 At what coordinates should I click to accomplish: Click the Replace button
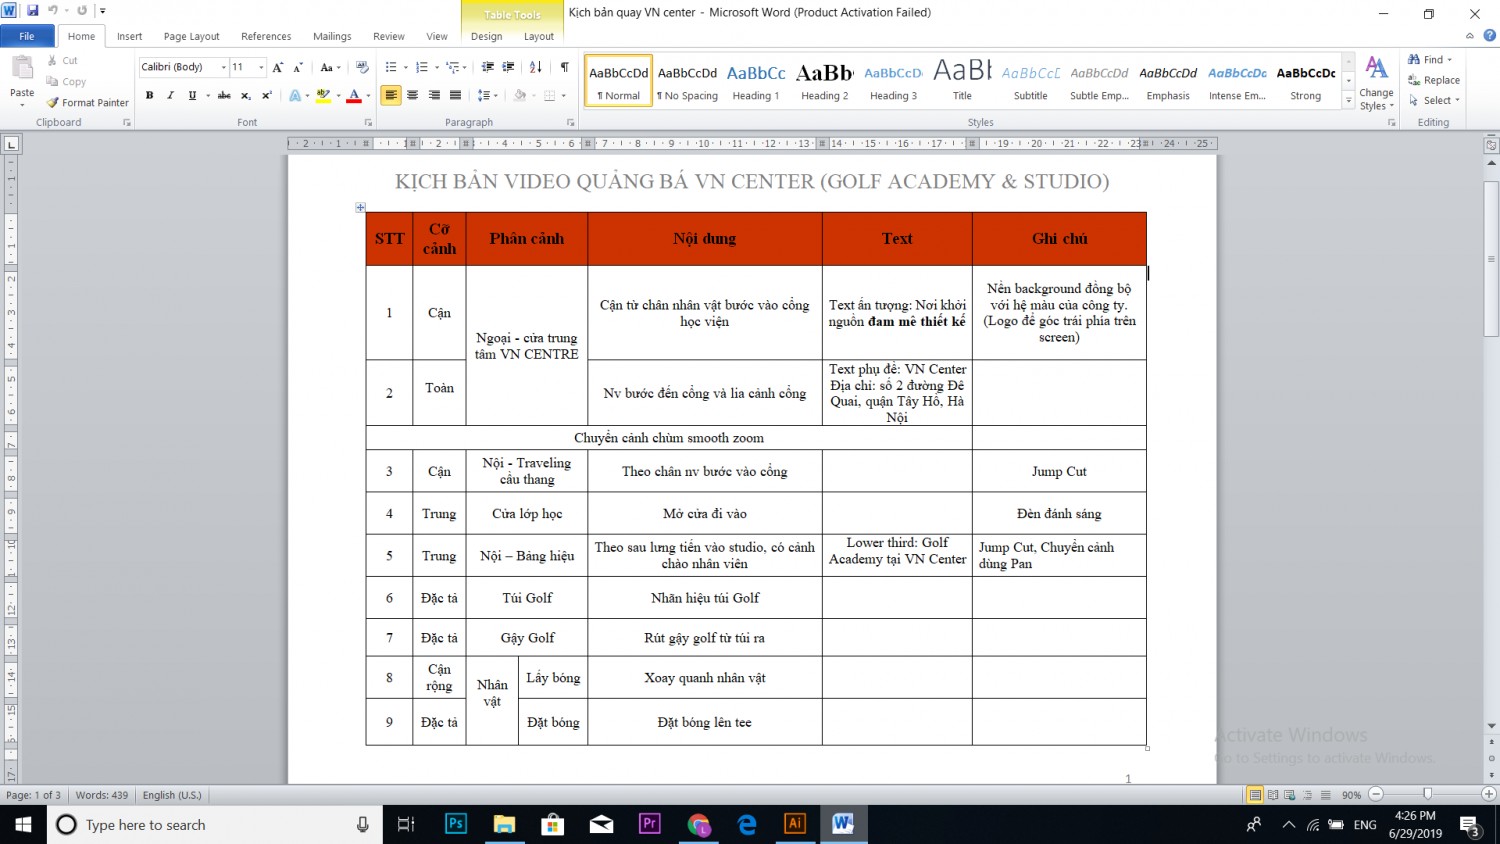(1434, 80)
